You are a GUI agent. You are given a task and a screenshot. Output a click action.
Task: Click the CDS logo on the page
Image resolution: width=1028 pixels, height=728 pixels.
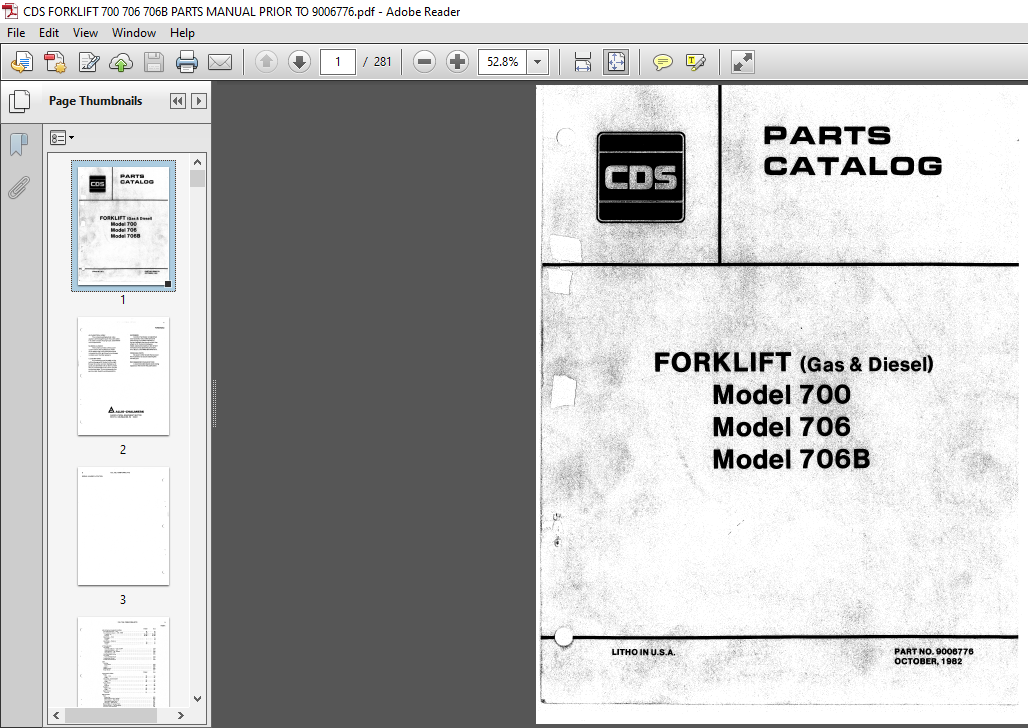pos(641,177)
